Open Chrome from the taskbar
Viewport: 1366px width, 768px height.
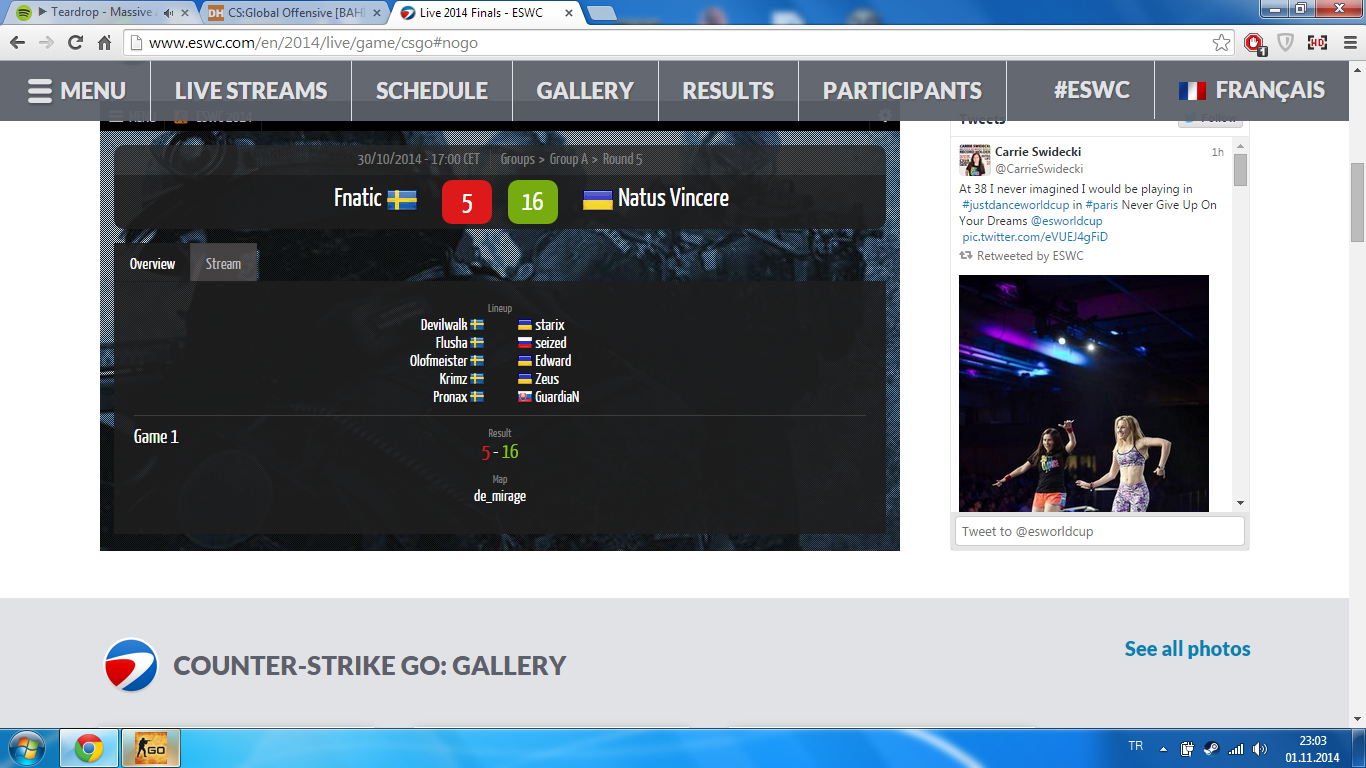tap(88, 748)
